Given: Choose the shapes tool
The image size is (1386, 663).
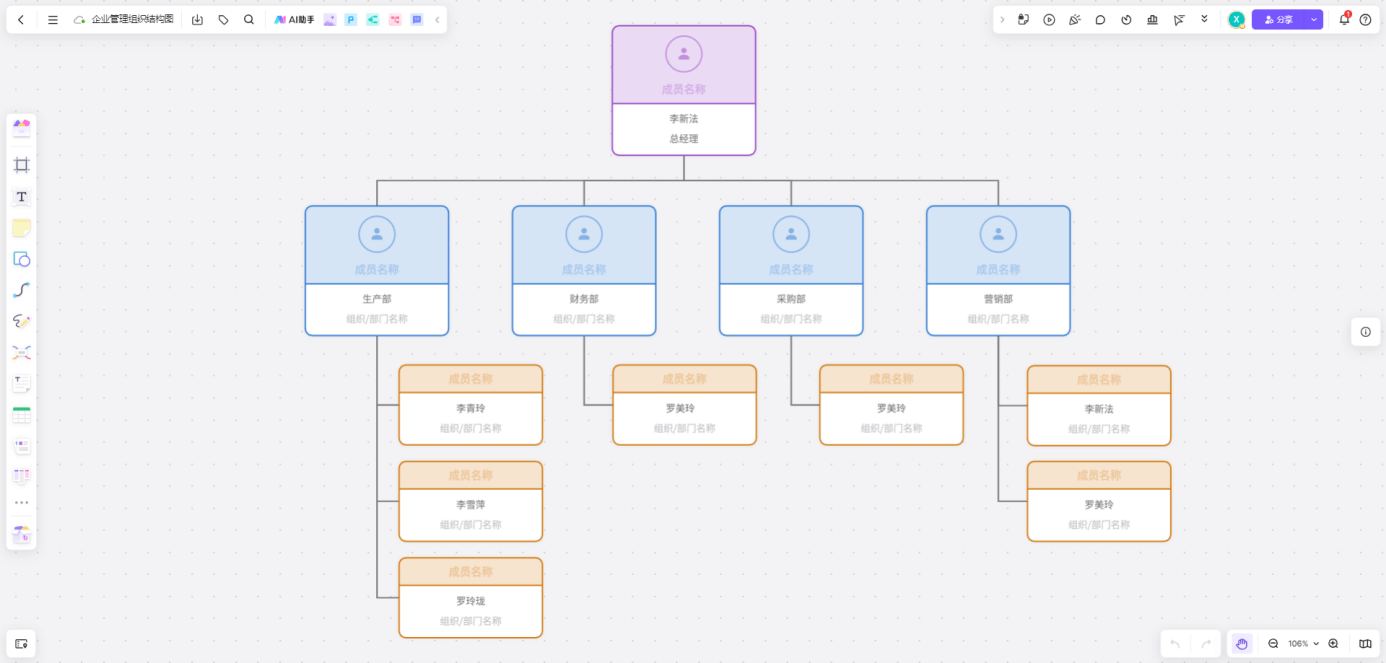Looking at the screenshot, I should click(21, 259).
